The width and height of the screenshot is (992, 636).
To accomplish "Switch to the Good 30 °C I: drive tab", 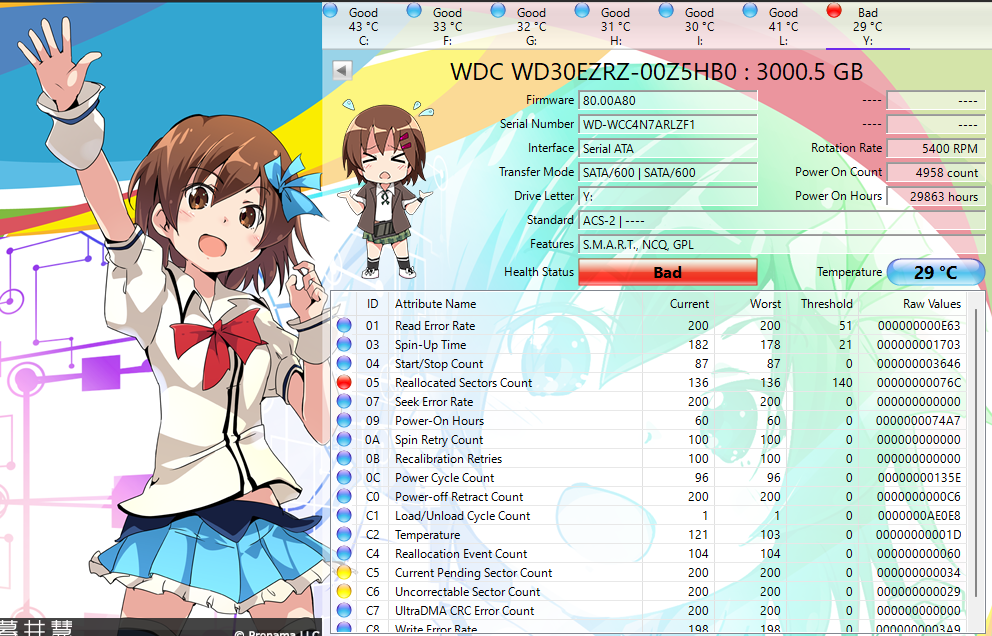I will pyautogui.click(x=699, y=26).
